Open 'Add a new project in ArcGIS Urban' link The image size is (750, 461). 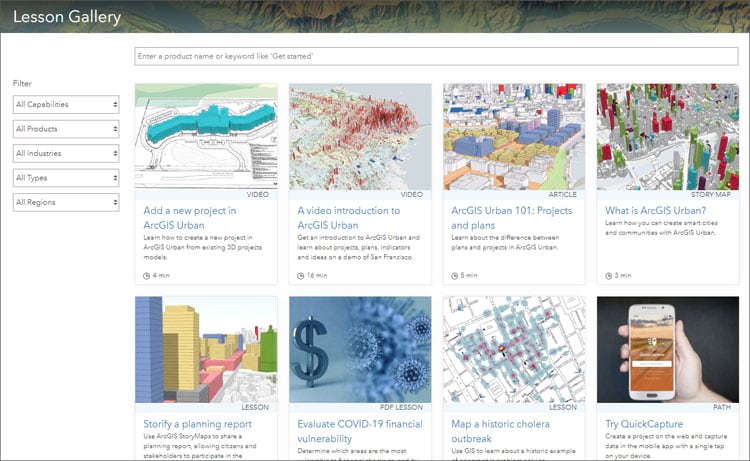pos(190,218)
